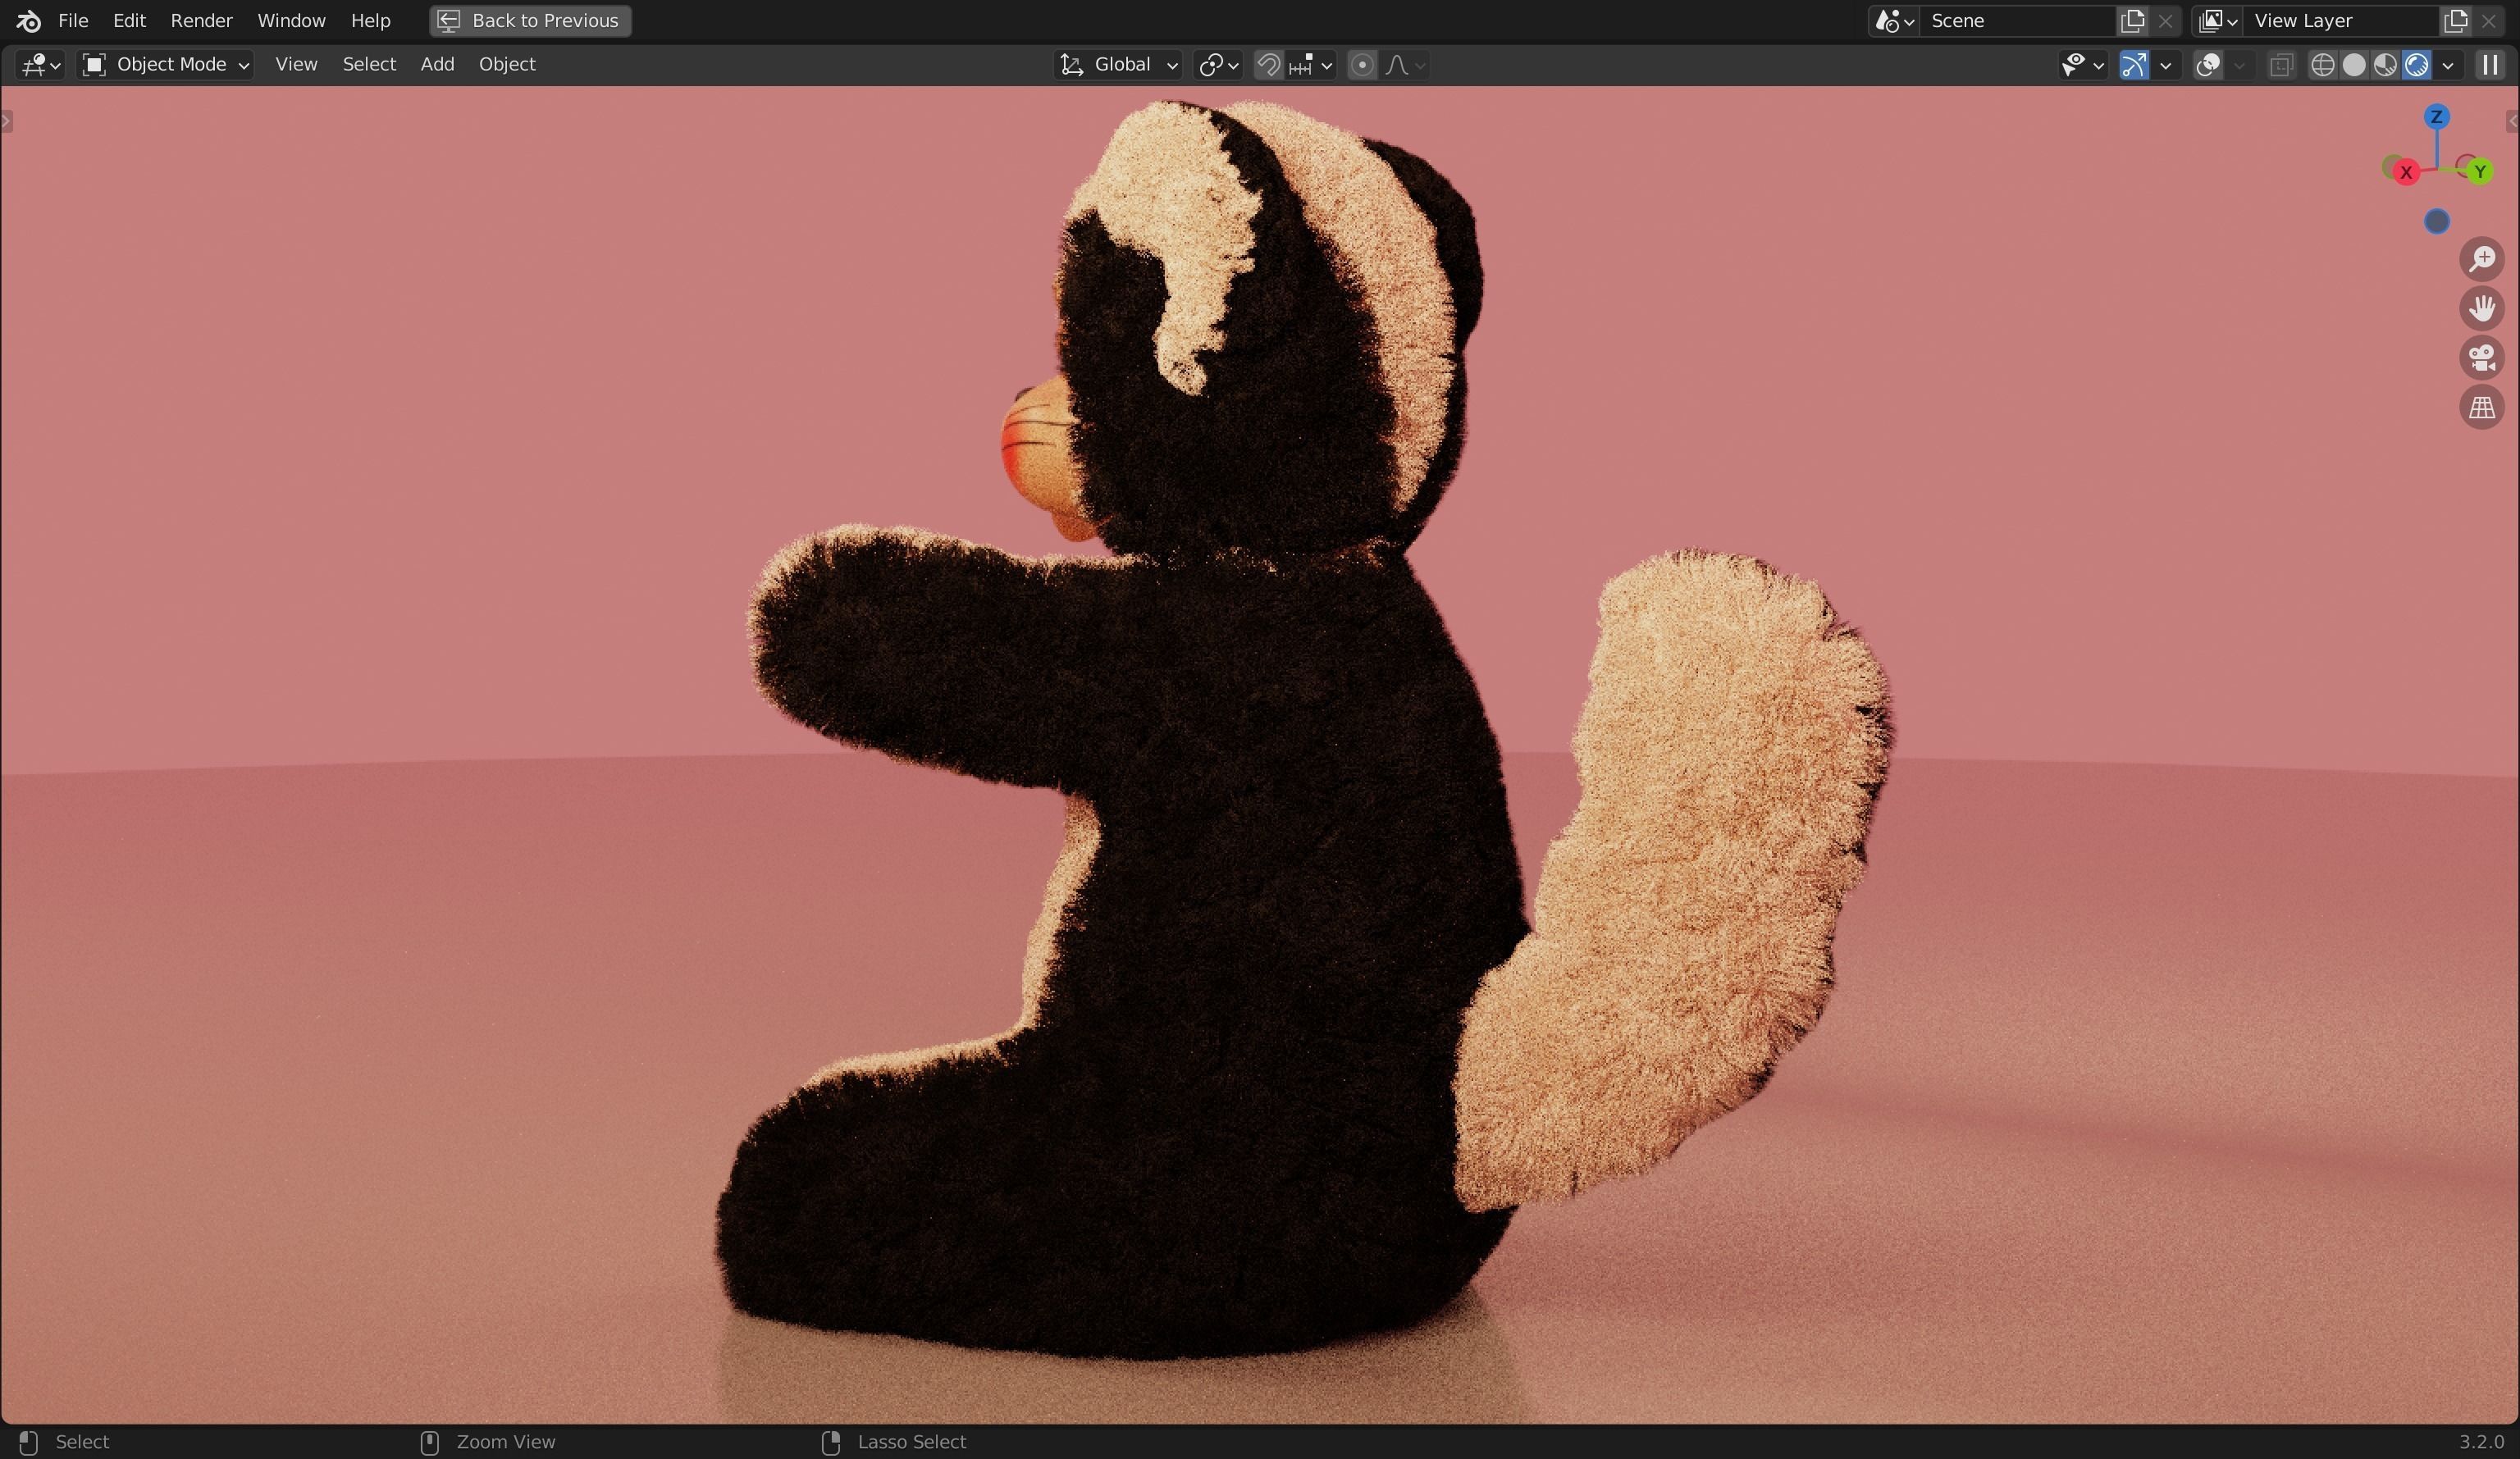Toggle between perspective and orthographic view
The image size is (2520, 1459).
(x=2482, y=408)
